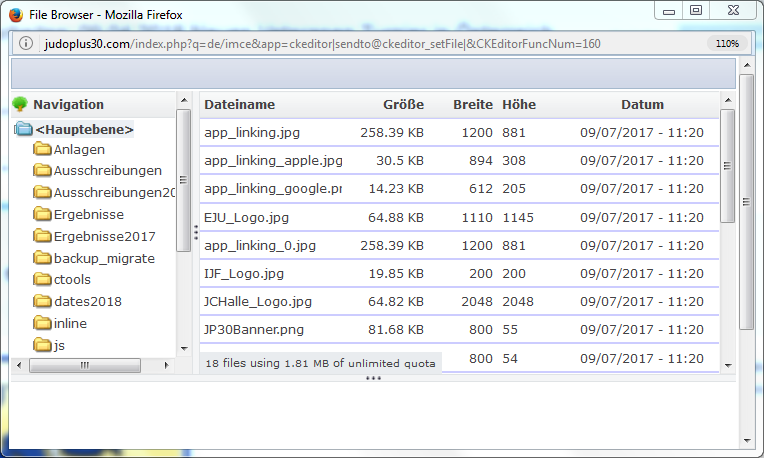Click the backup_migrate folder icon
Screen dimensions: 764x458
[x=42, y=258]
